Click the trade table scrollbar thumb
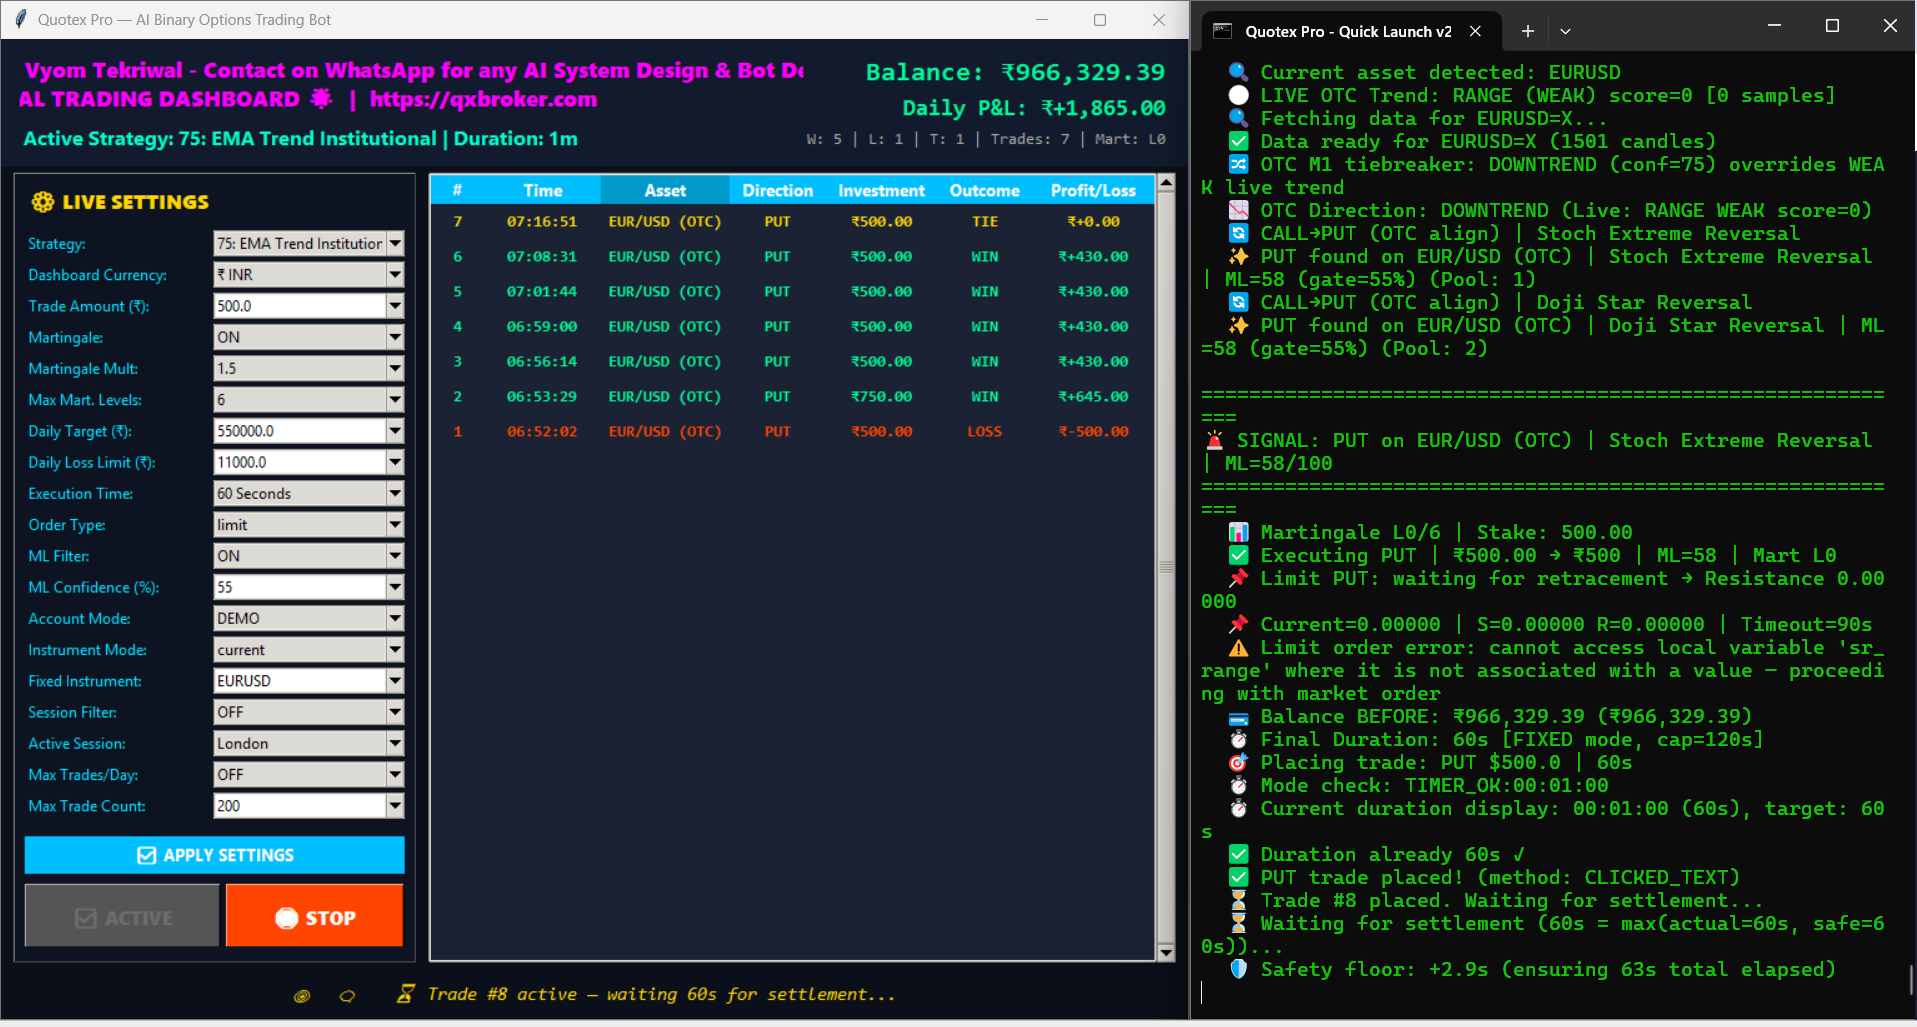This screenshot has width=1917, height=1027. (x=1166, y=567)
